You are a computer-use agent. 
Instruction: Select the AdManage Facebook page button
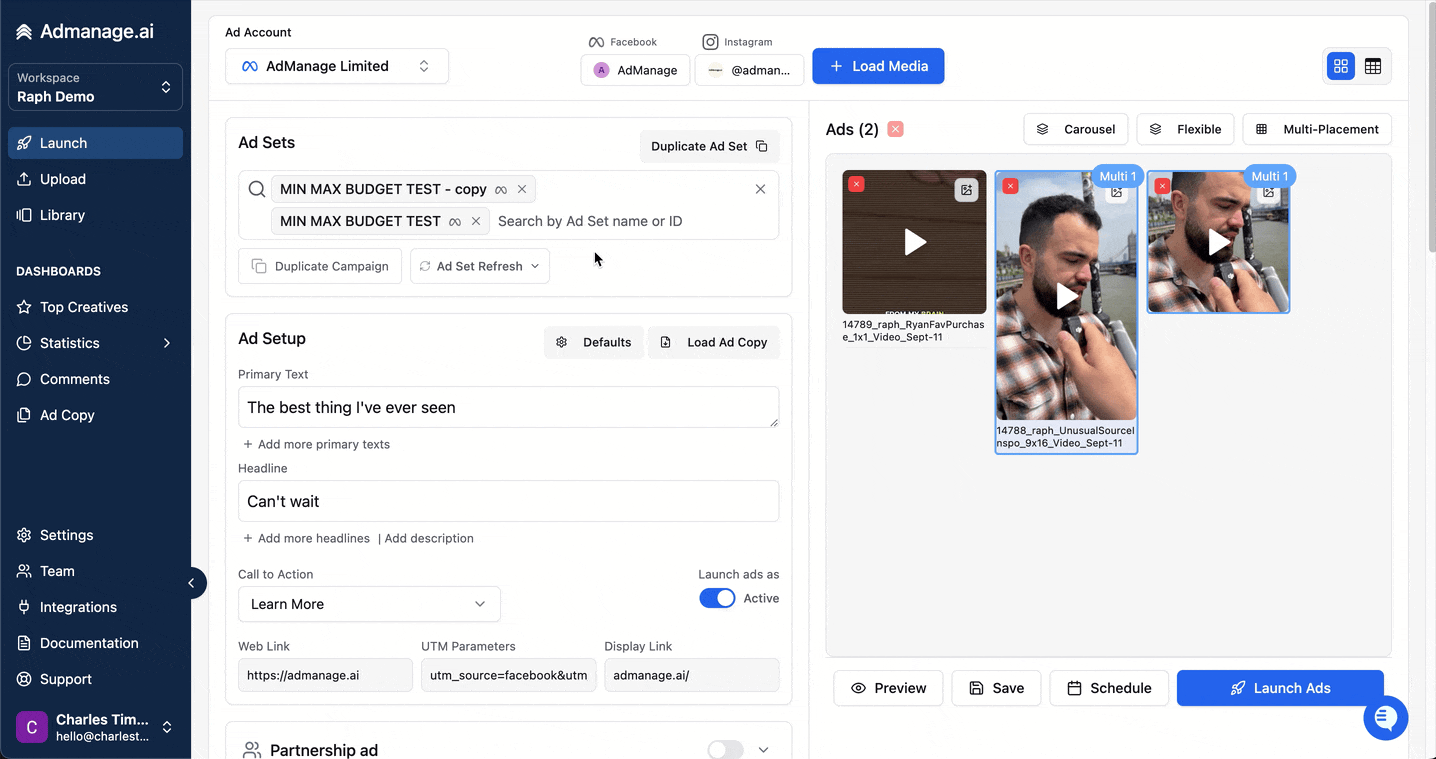(635, 70)
